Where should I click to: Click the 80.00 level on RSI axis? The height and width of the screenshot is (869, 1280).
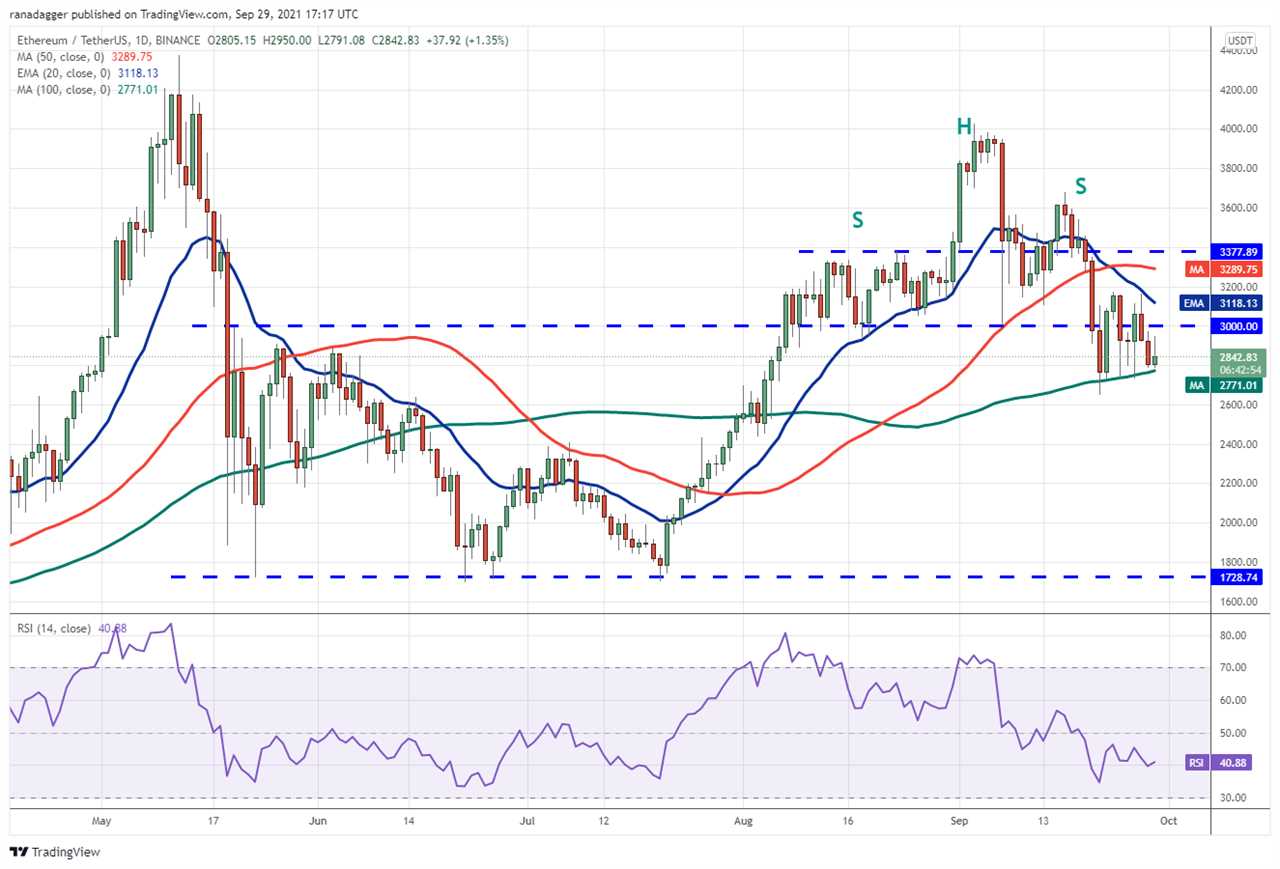(1233, 635)
